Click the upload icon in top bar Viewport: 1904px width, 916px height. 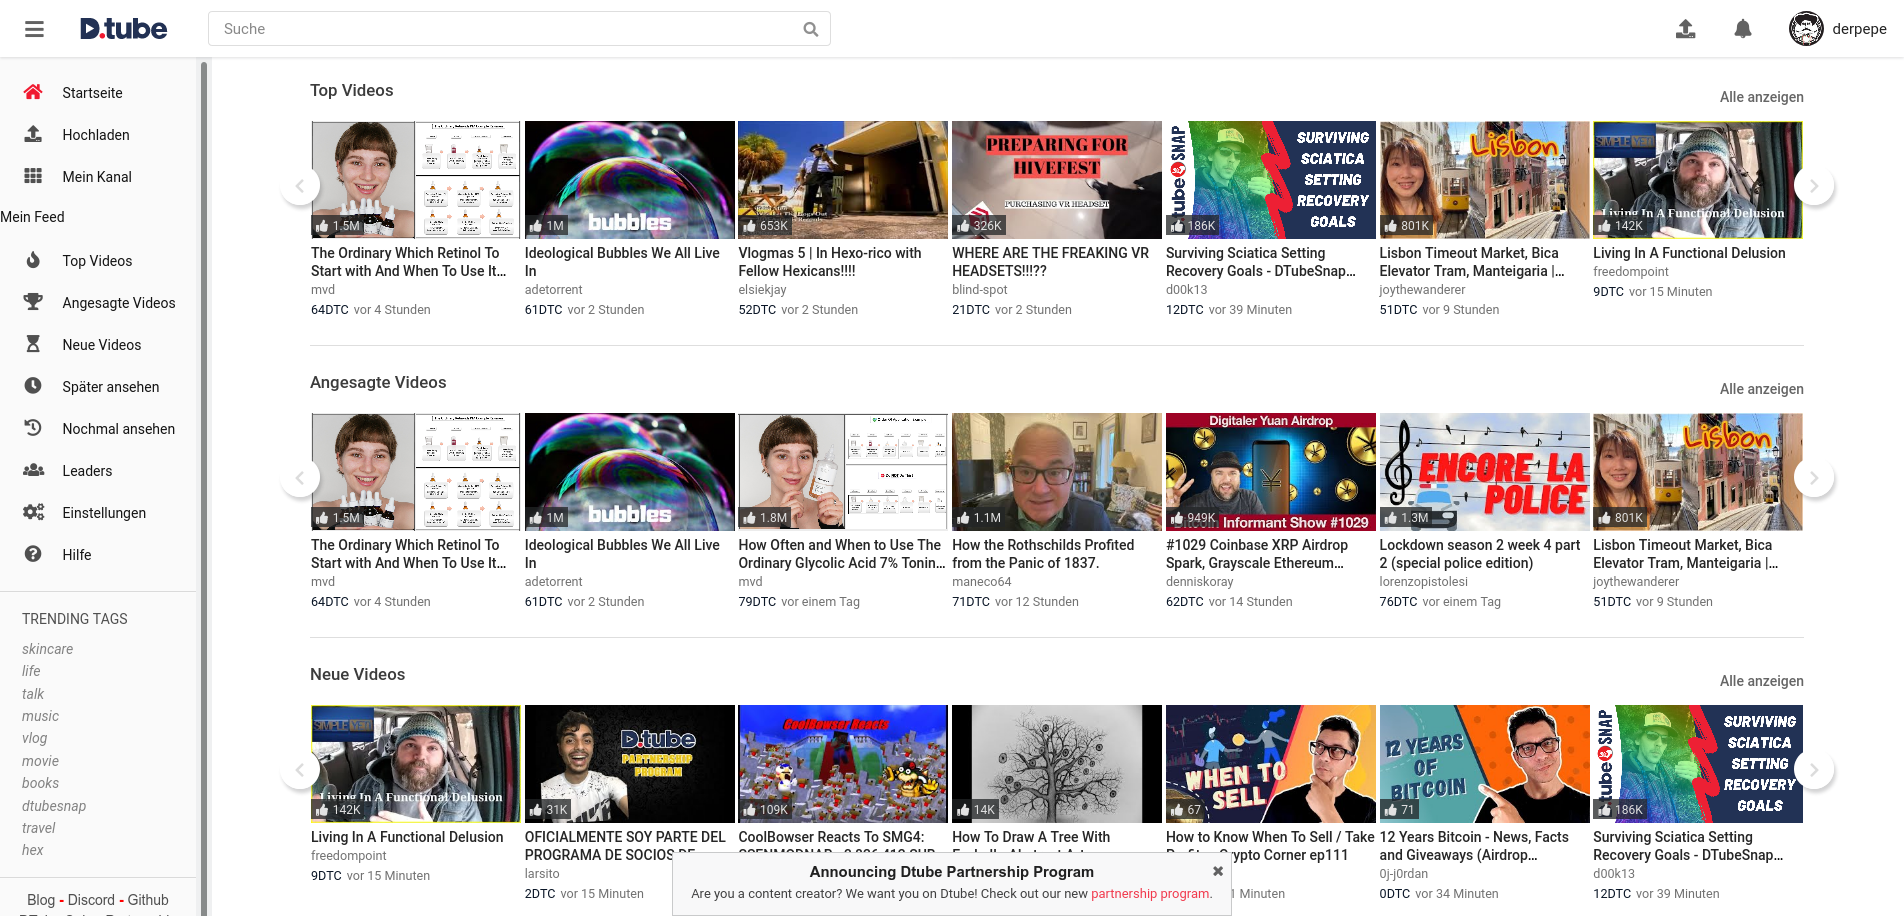1685,29
